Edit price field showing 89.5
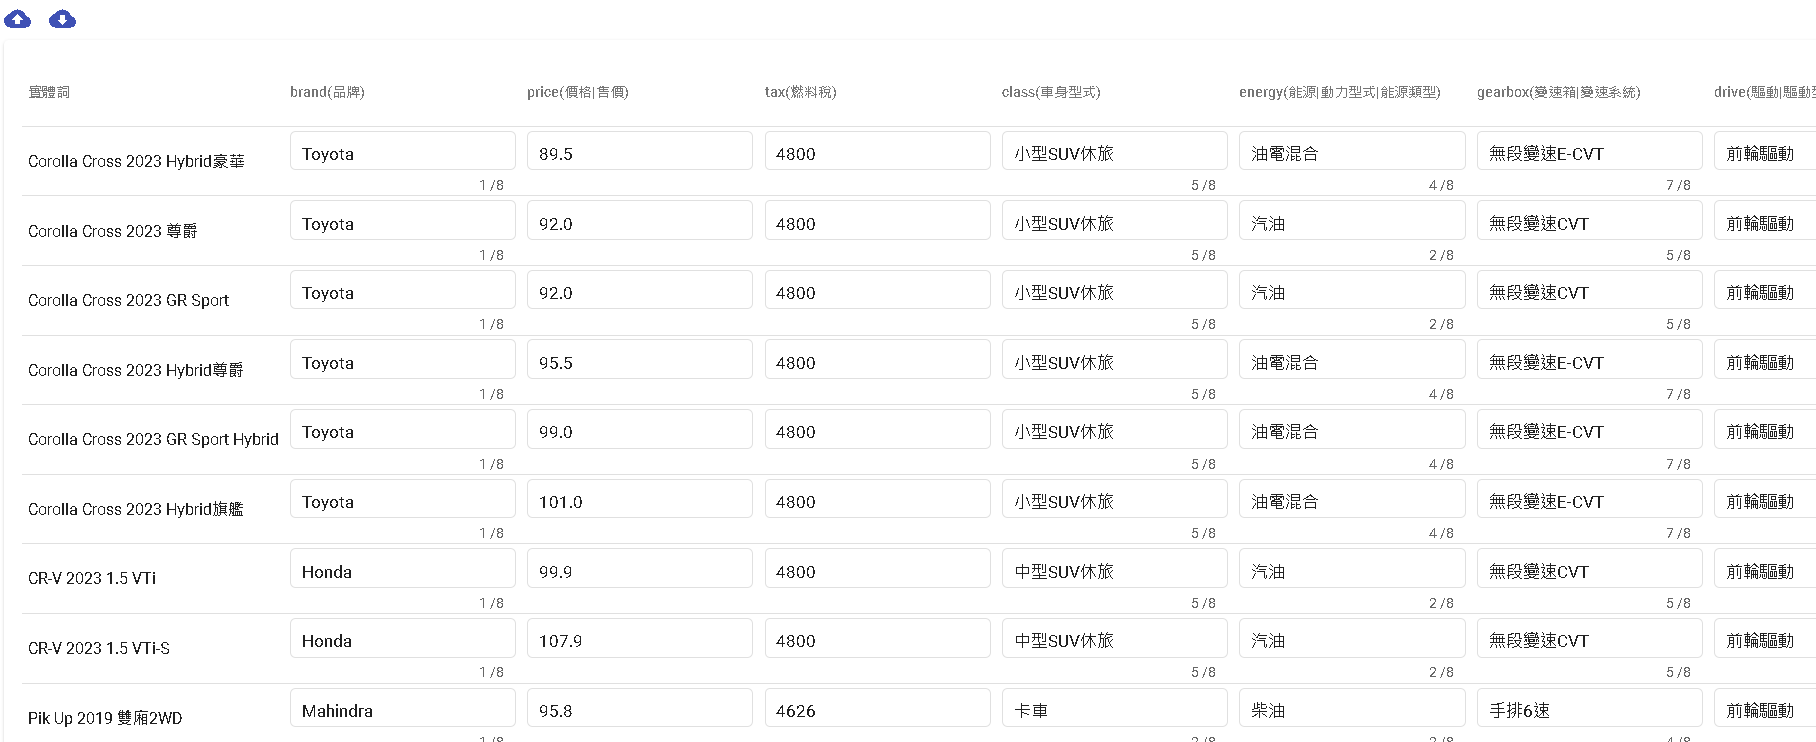 pyautogui.click(x=640, y=151)
